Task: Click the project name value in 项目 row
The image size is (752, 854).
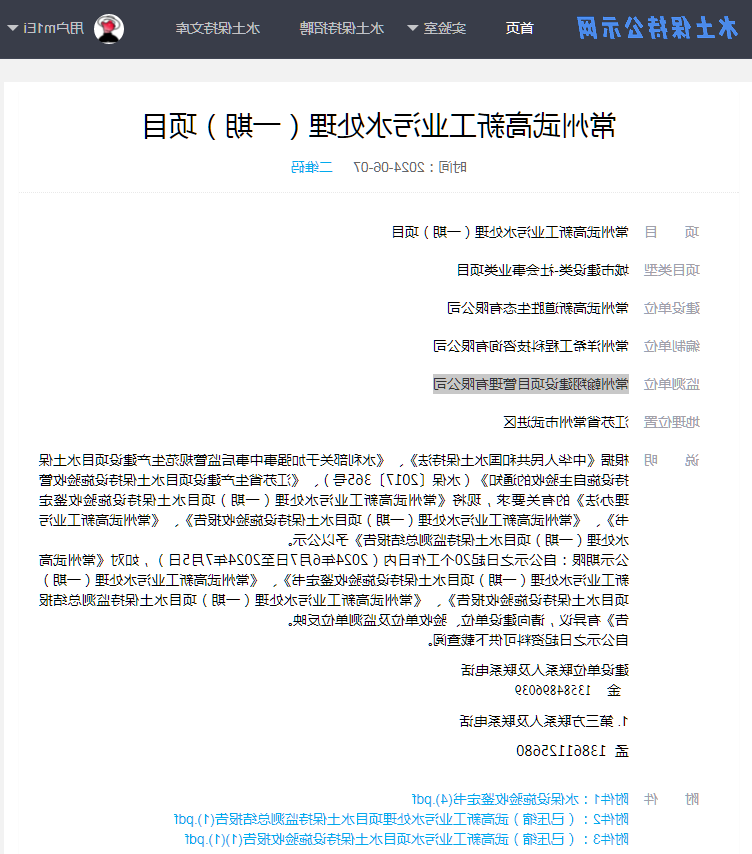Action: [x=510, y=233]
